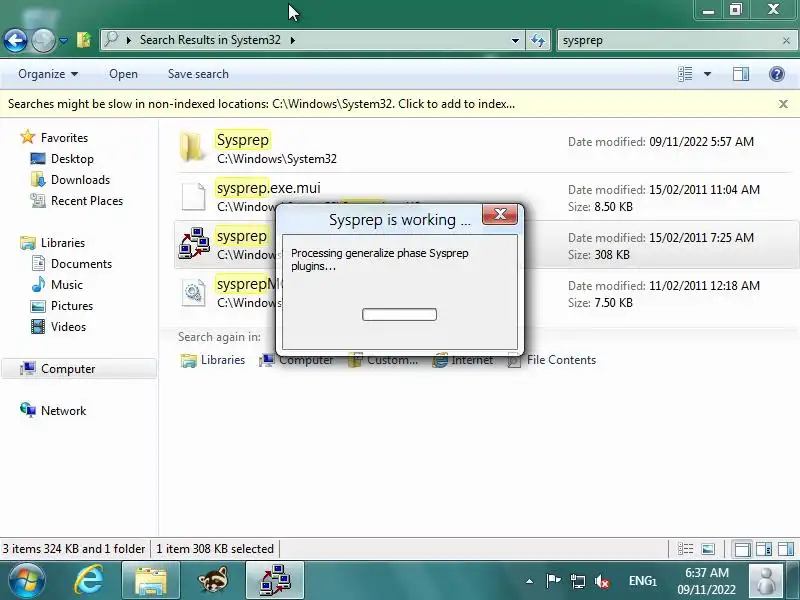Click the search magnifier icon in address bar
Screen dimensions: 800x600
click(x=111, y=40)
